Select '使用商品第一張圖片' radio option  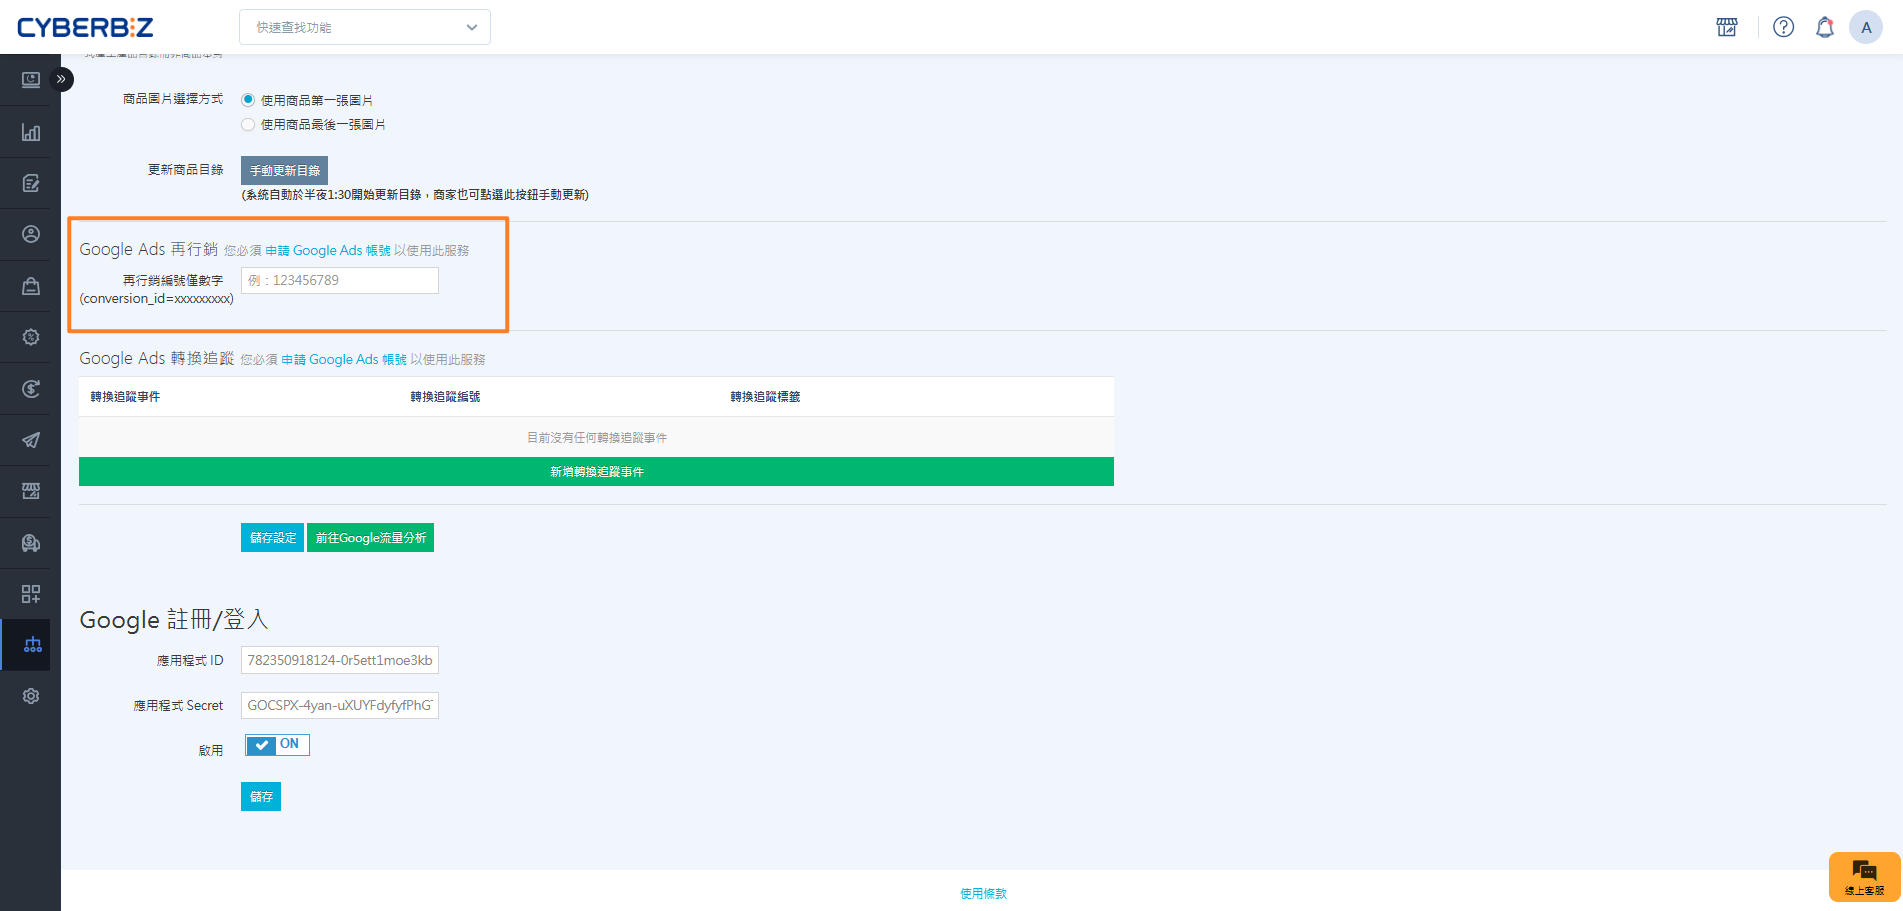pyautogui.click(x=248, y=100)
